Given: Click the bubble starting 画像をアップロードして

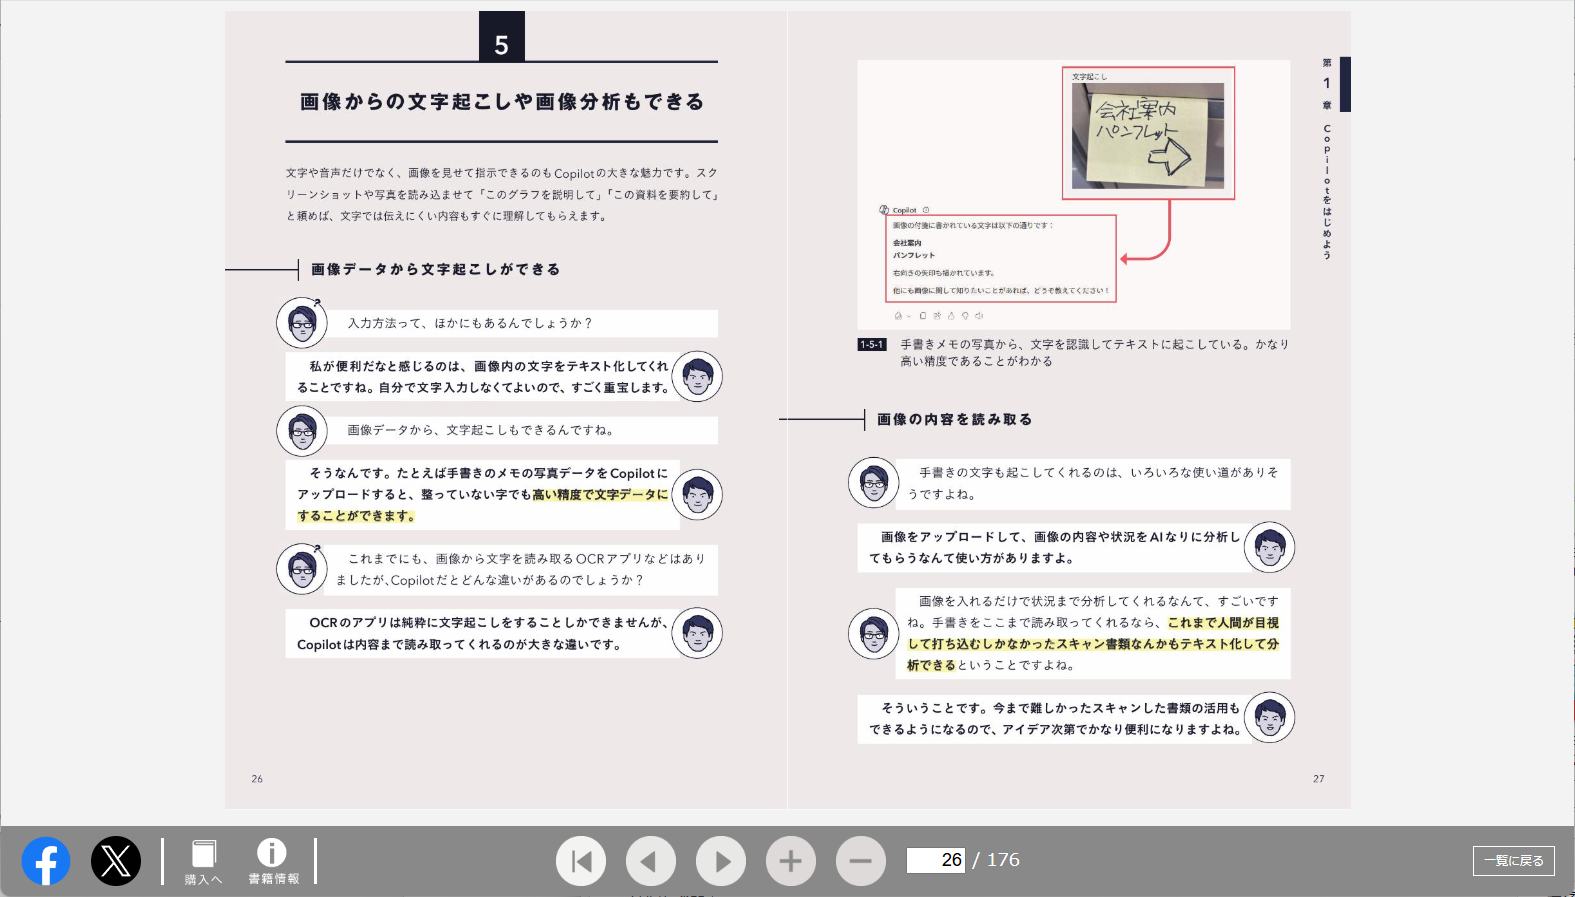Looking at the screenshot, I should click(x=1054, y=548).
